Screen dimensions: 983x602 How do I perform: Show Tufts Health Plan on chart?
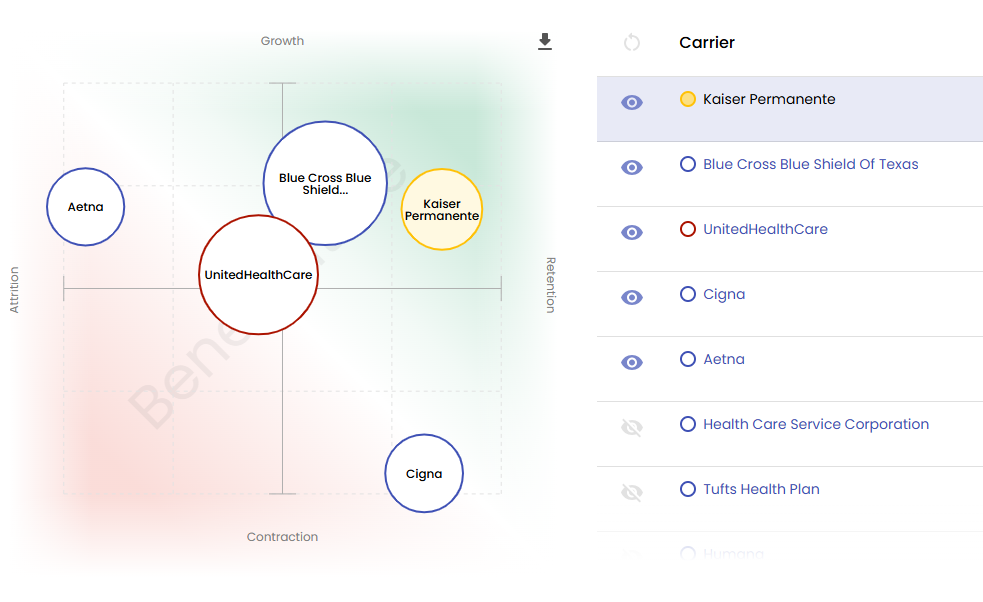coord(632,492)
